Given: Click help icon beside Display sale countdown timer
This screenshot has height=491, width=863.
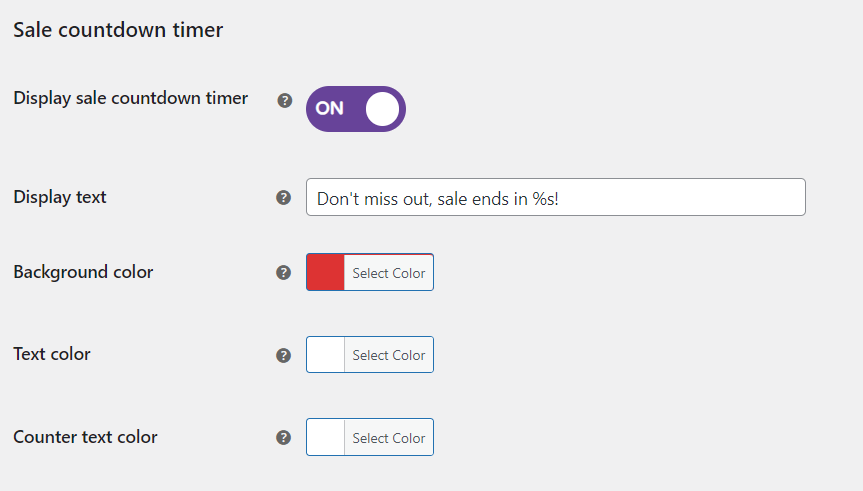Looking at the screenshot, I should point(284,100).
